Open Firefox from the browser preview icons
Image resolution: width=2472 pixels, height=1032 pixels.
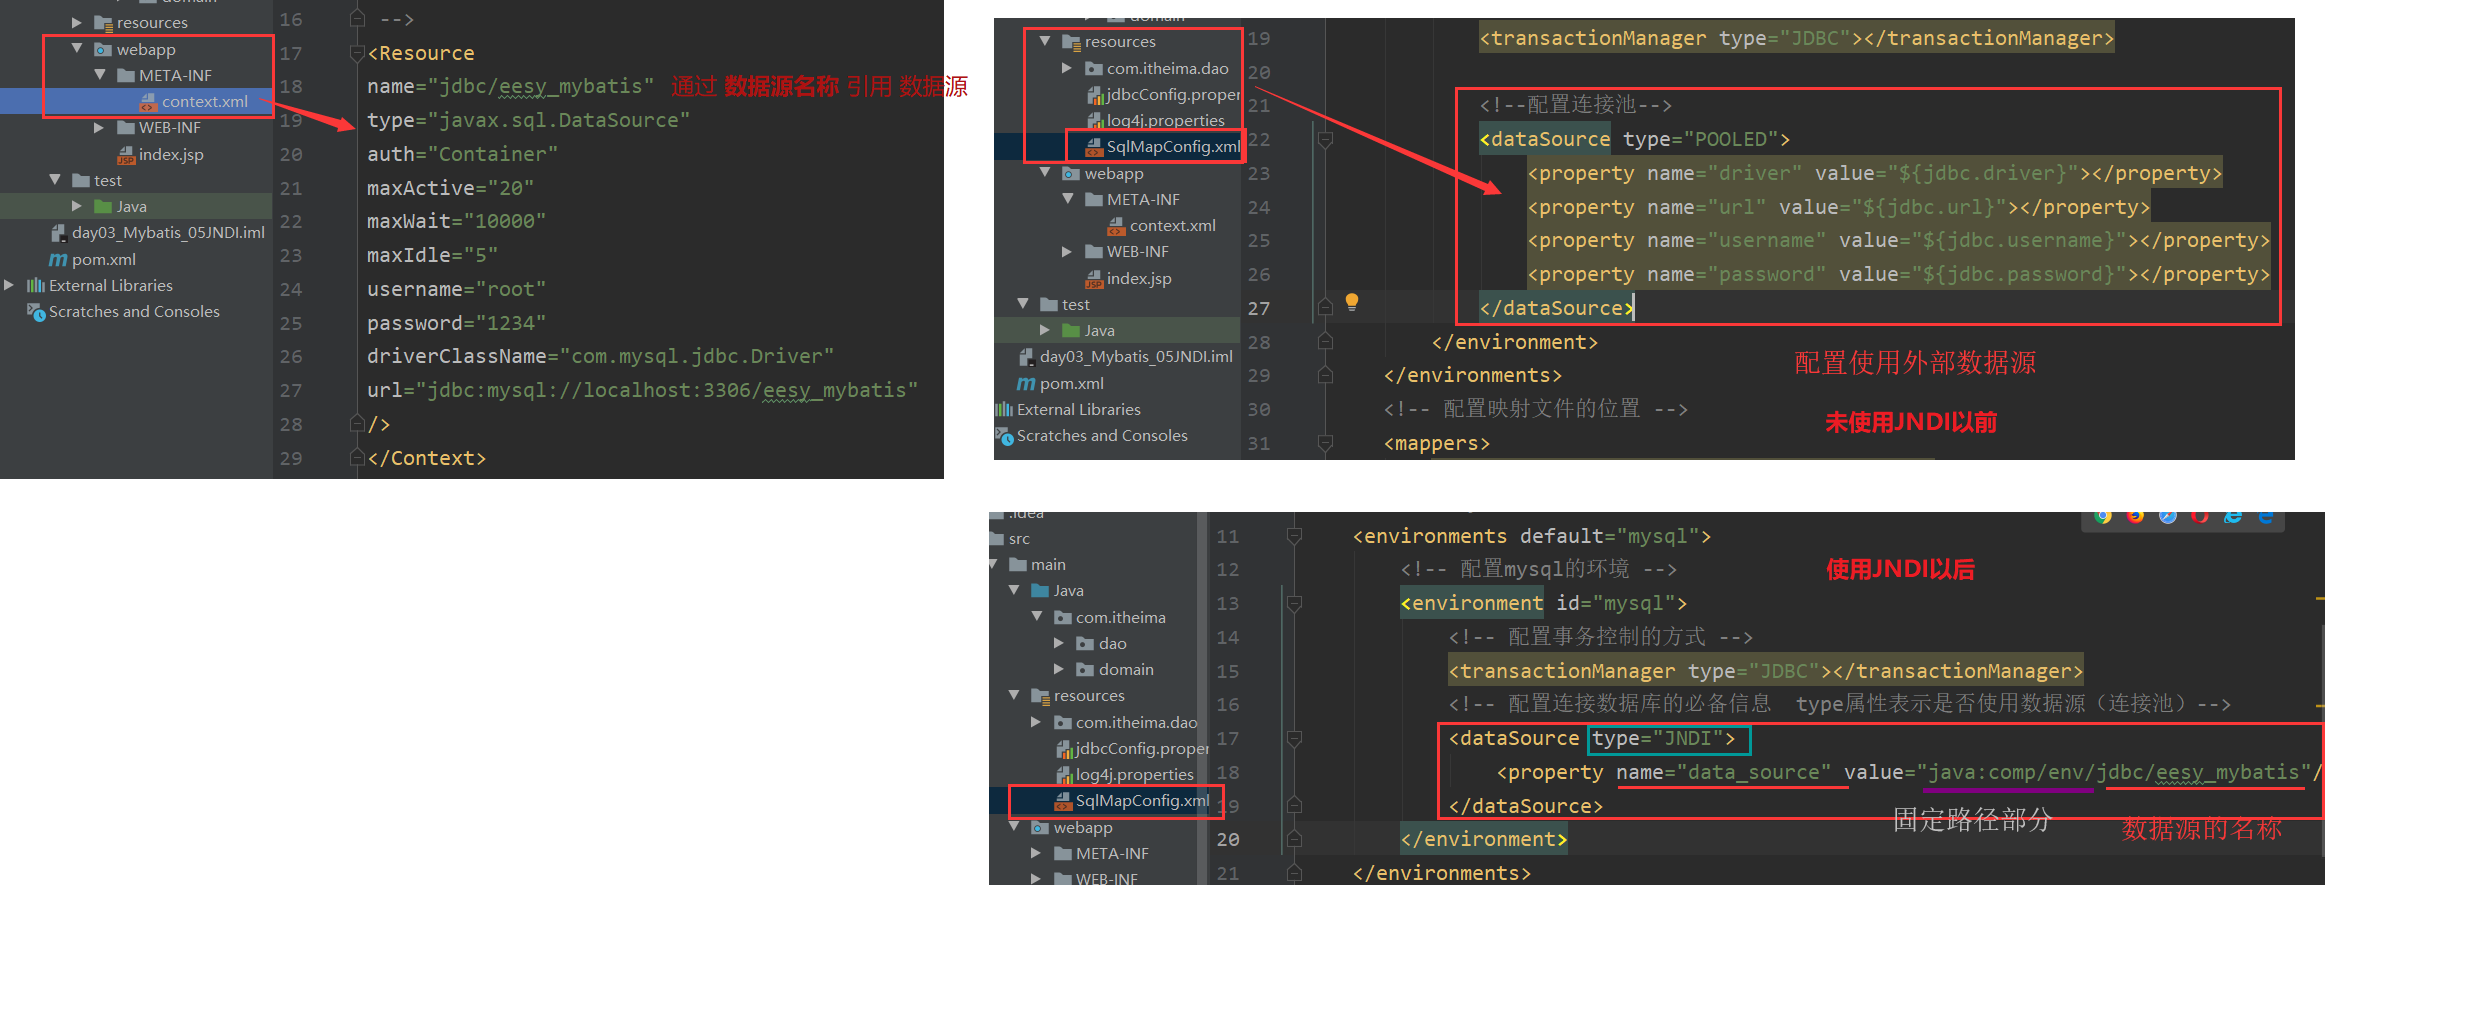click(2135, 516)
